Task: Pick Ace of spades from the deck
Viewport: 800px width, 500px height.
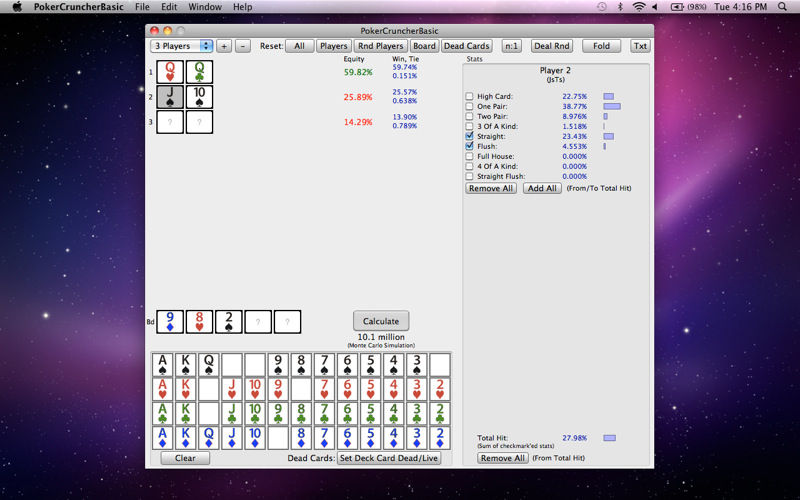Action: click(x=163, y=365)
